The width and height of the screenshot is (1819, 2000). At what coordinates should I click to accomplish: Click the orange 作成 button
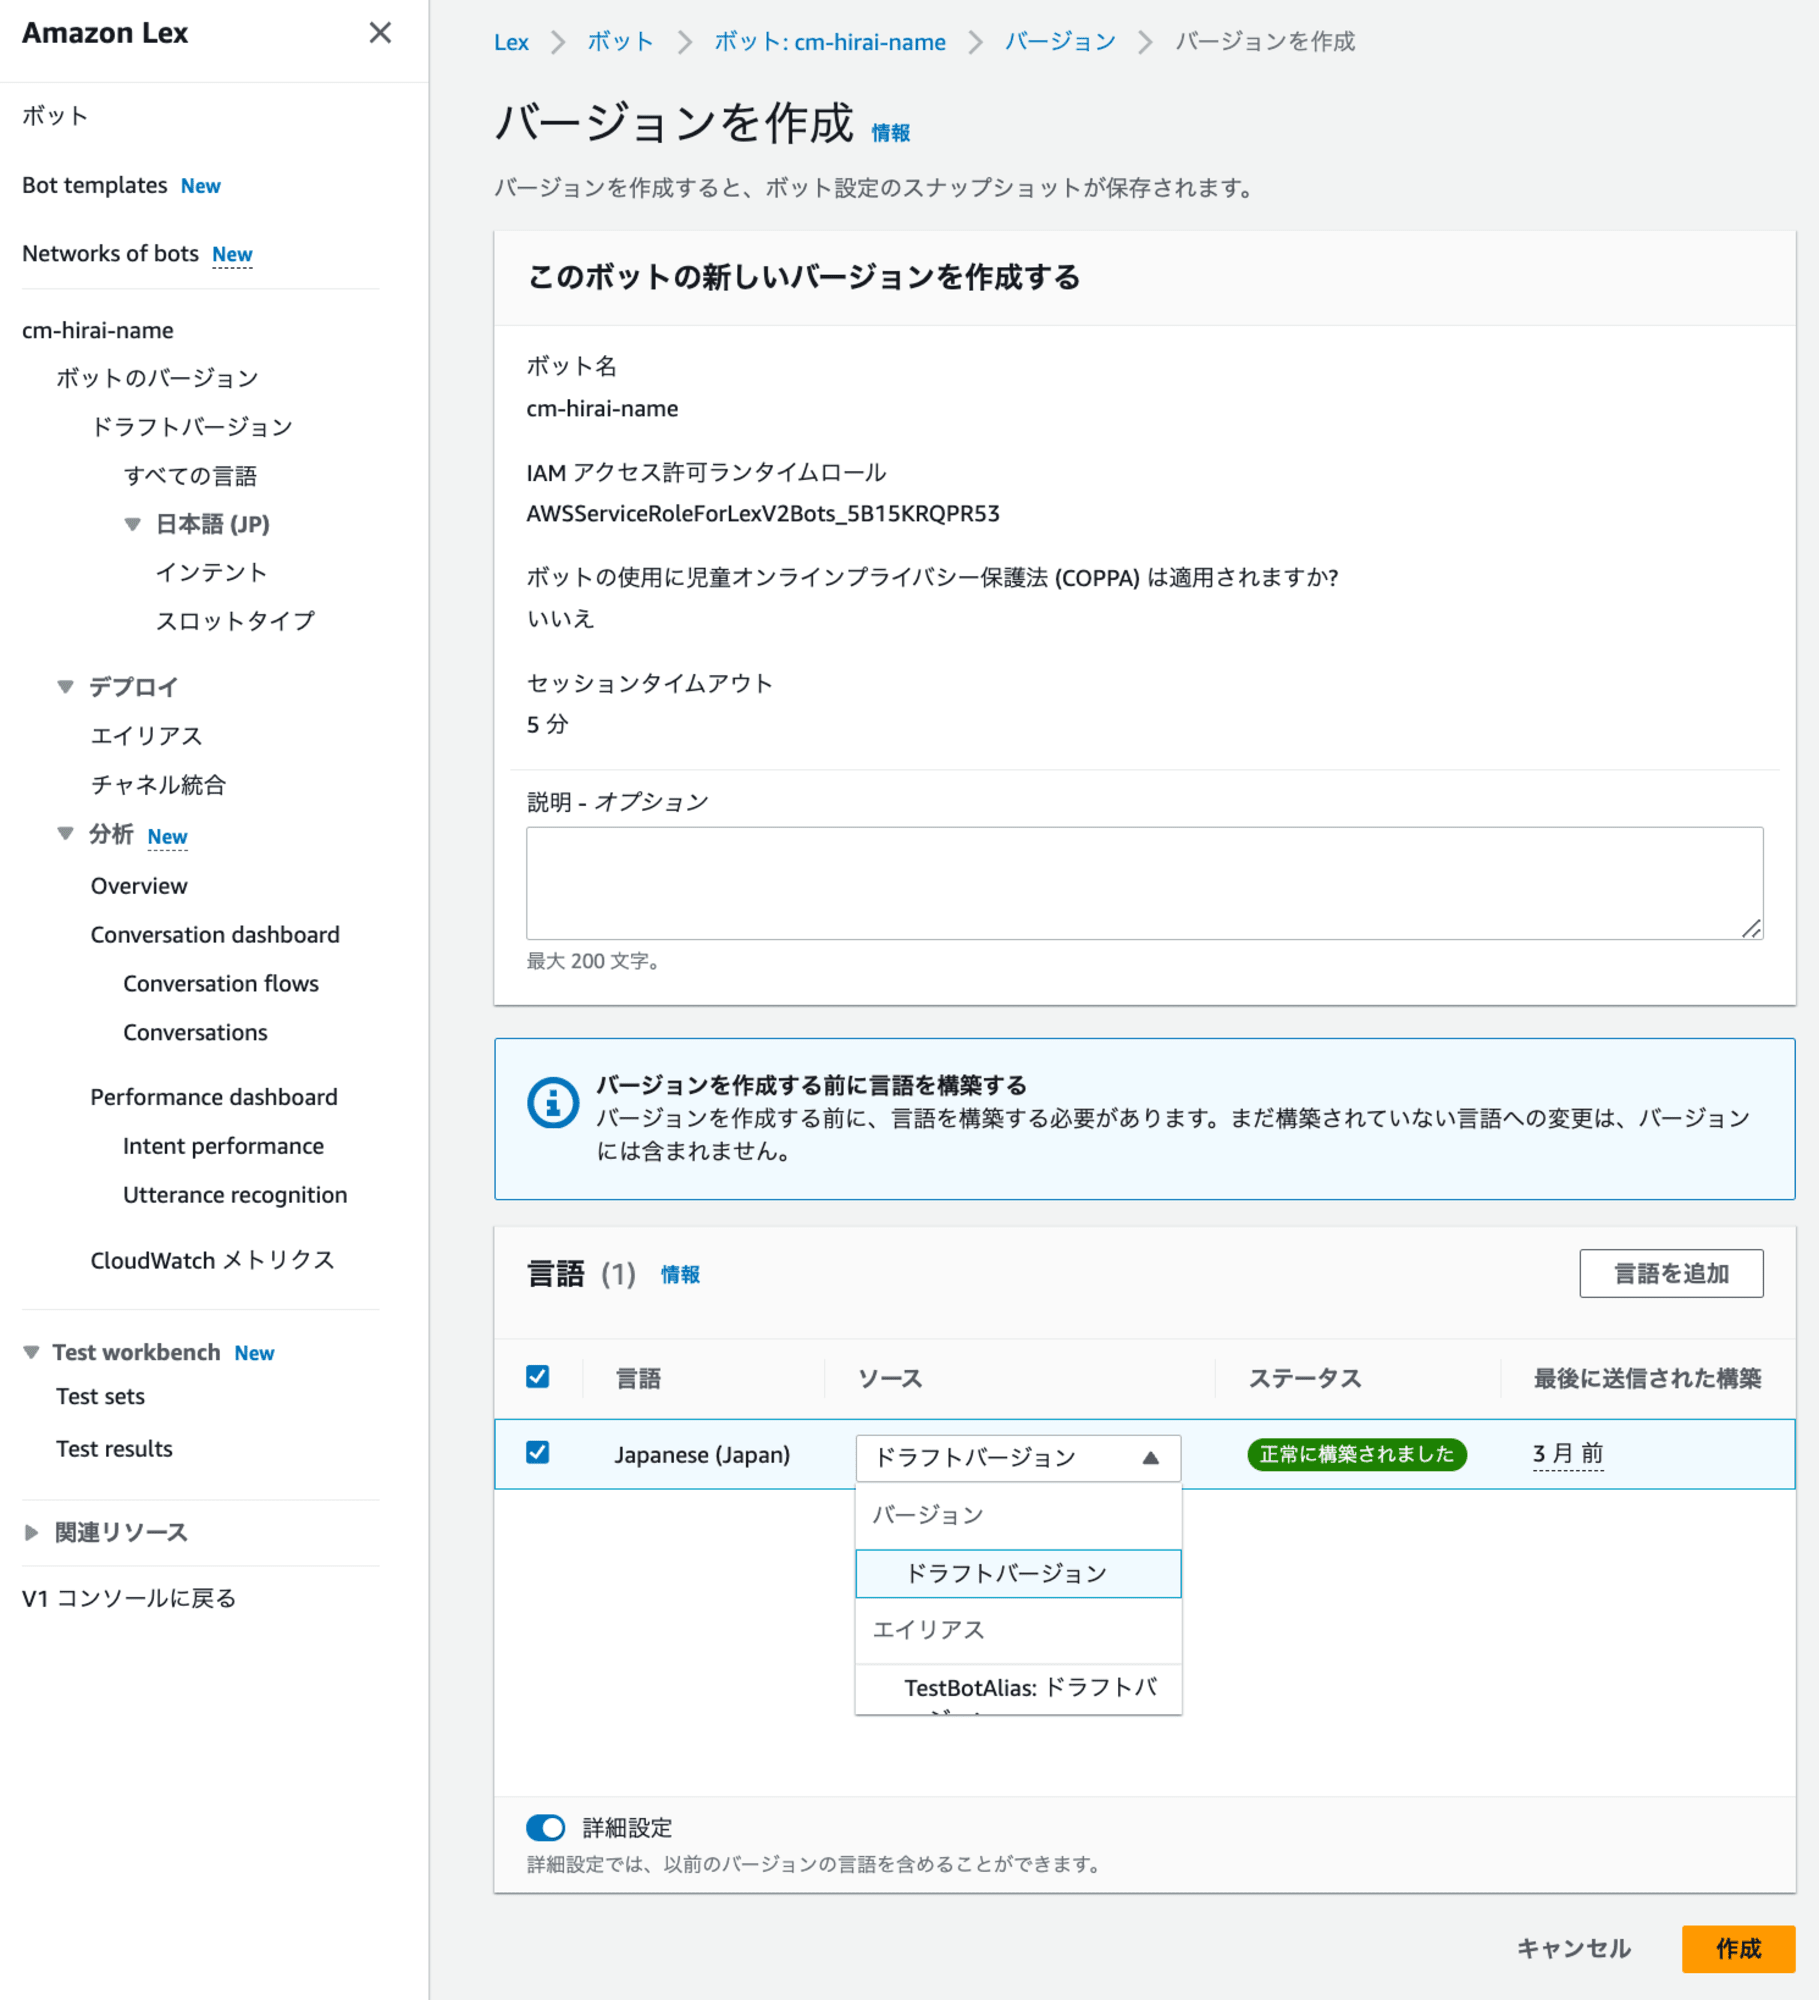click(x=1738, y=1948)
